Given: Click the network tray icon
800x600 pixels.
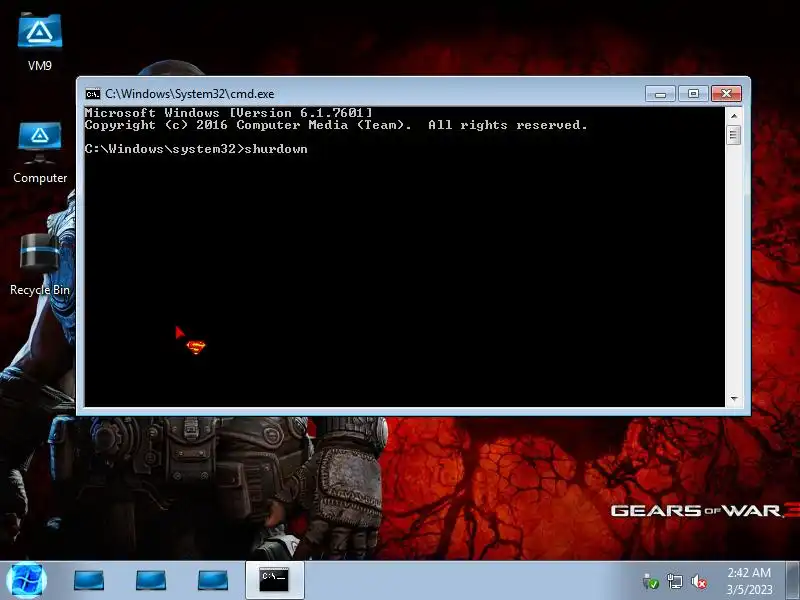Looking at the screenshot, I should (x=674, y=581).
